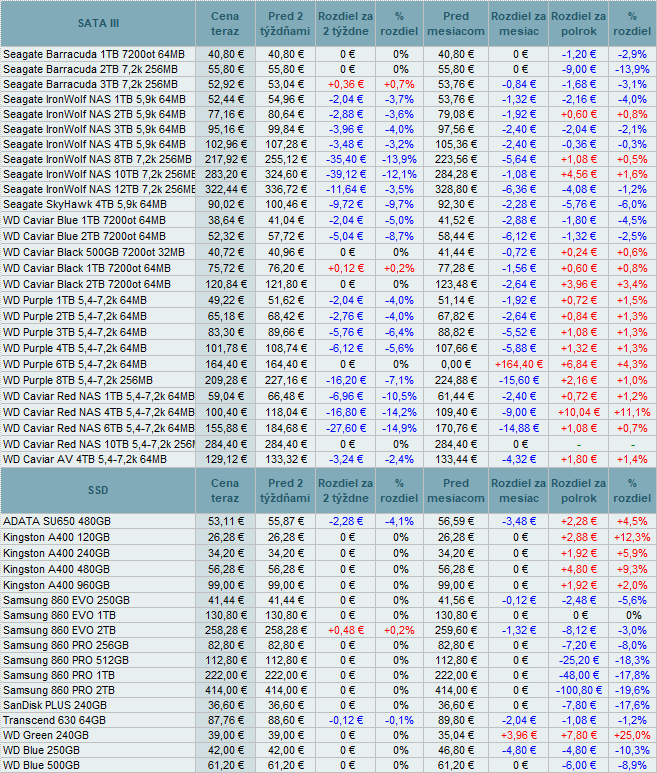The height and width of the screenshot is (773, 657).
Task: Click WD Caviar Black 2TB product name
Action: click(x=87, y=284)
